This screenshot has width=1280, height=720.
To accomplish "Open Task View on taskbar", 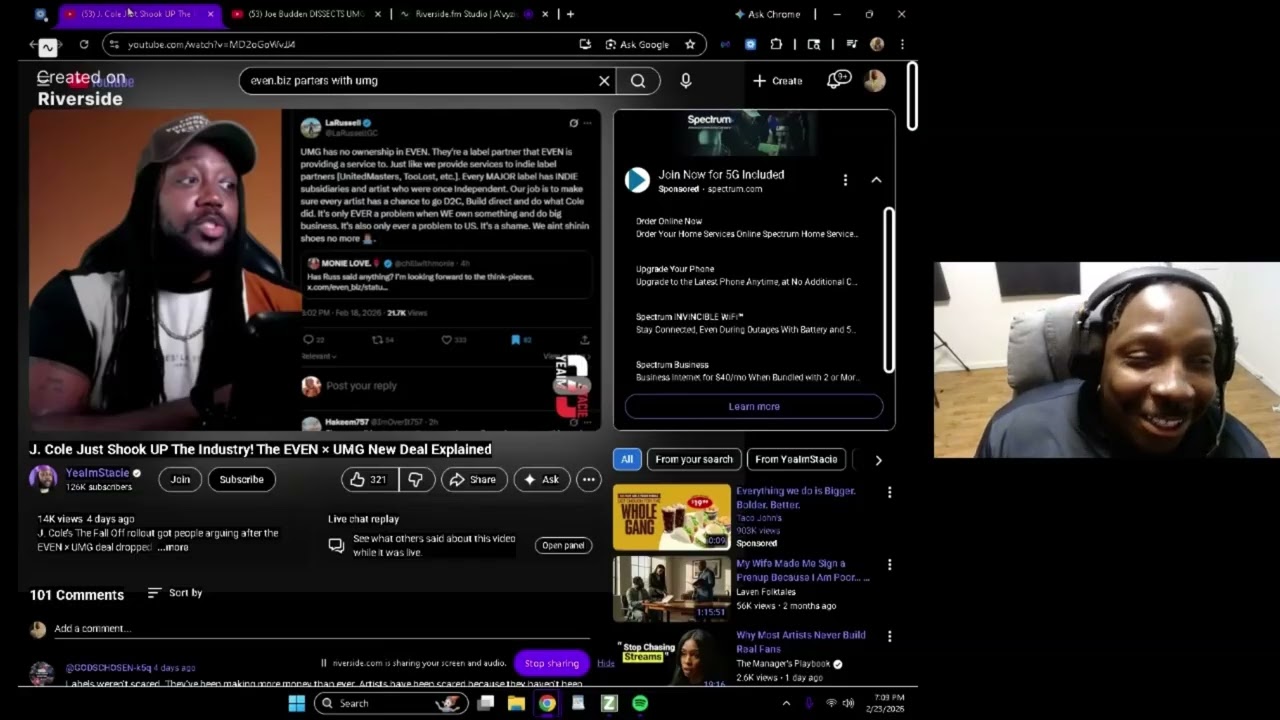I will 485,703.
